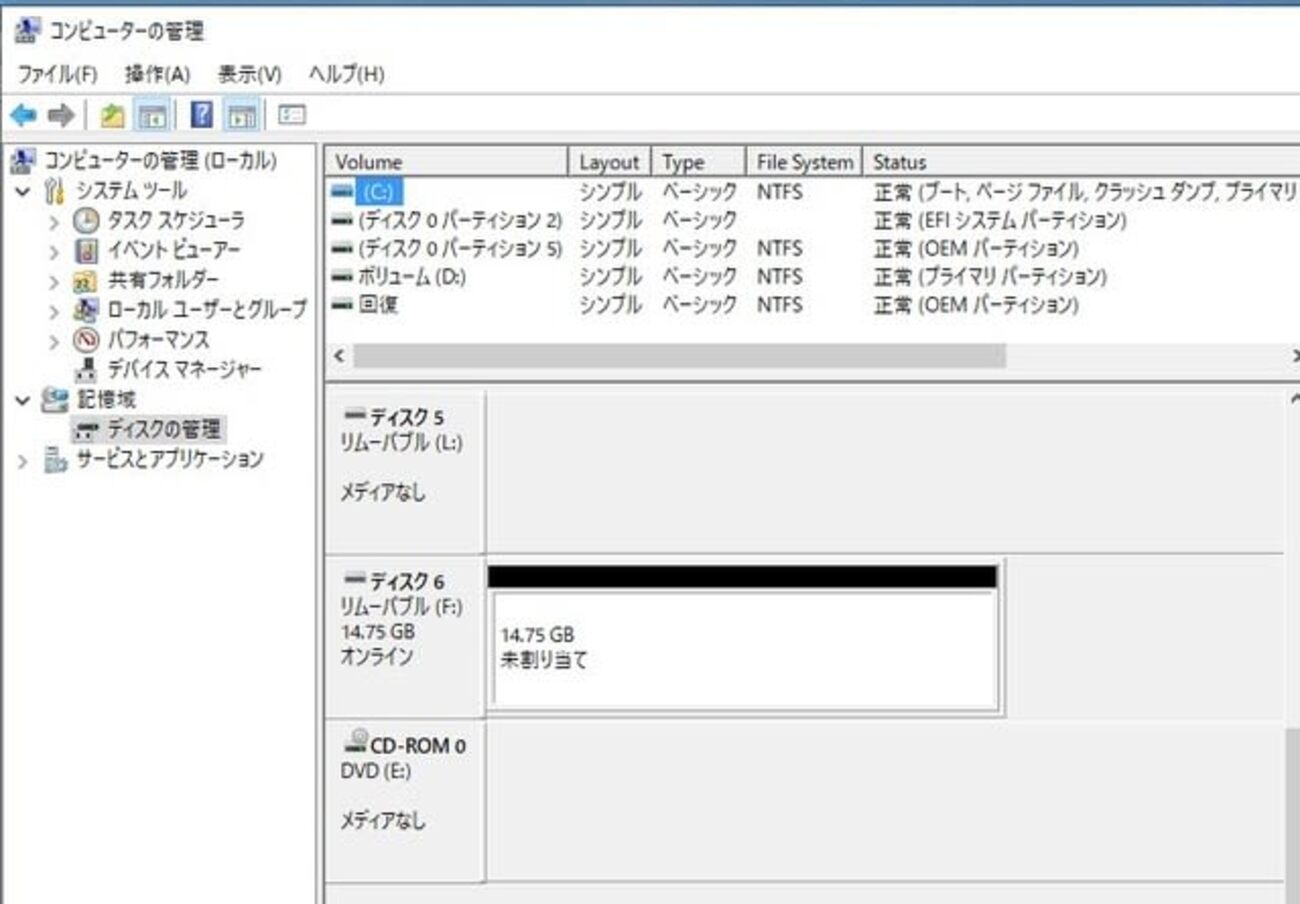Expand the 共有フォルダー node
Screen dimensions: 1300x904
coord(55,281)
